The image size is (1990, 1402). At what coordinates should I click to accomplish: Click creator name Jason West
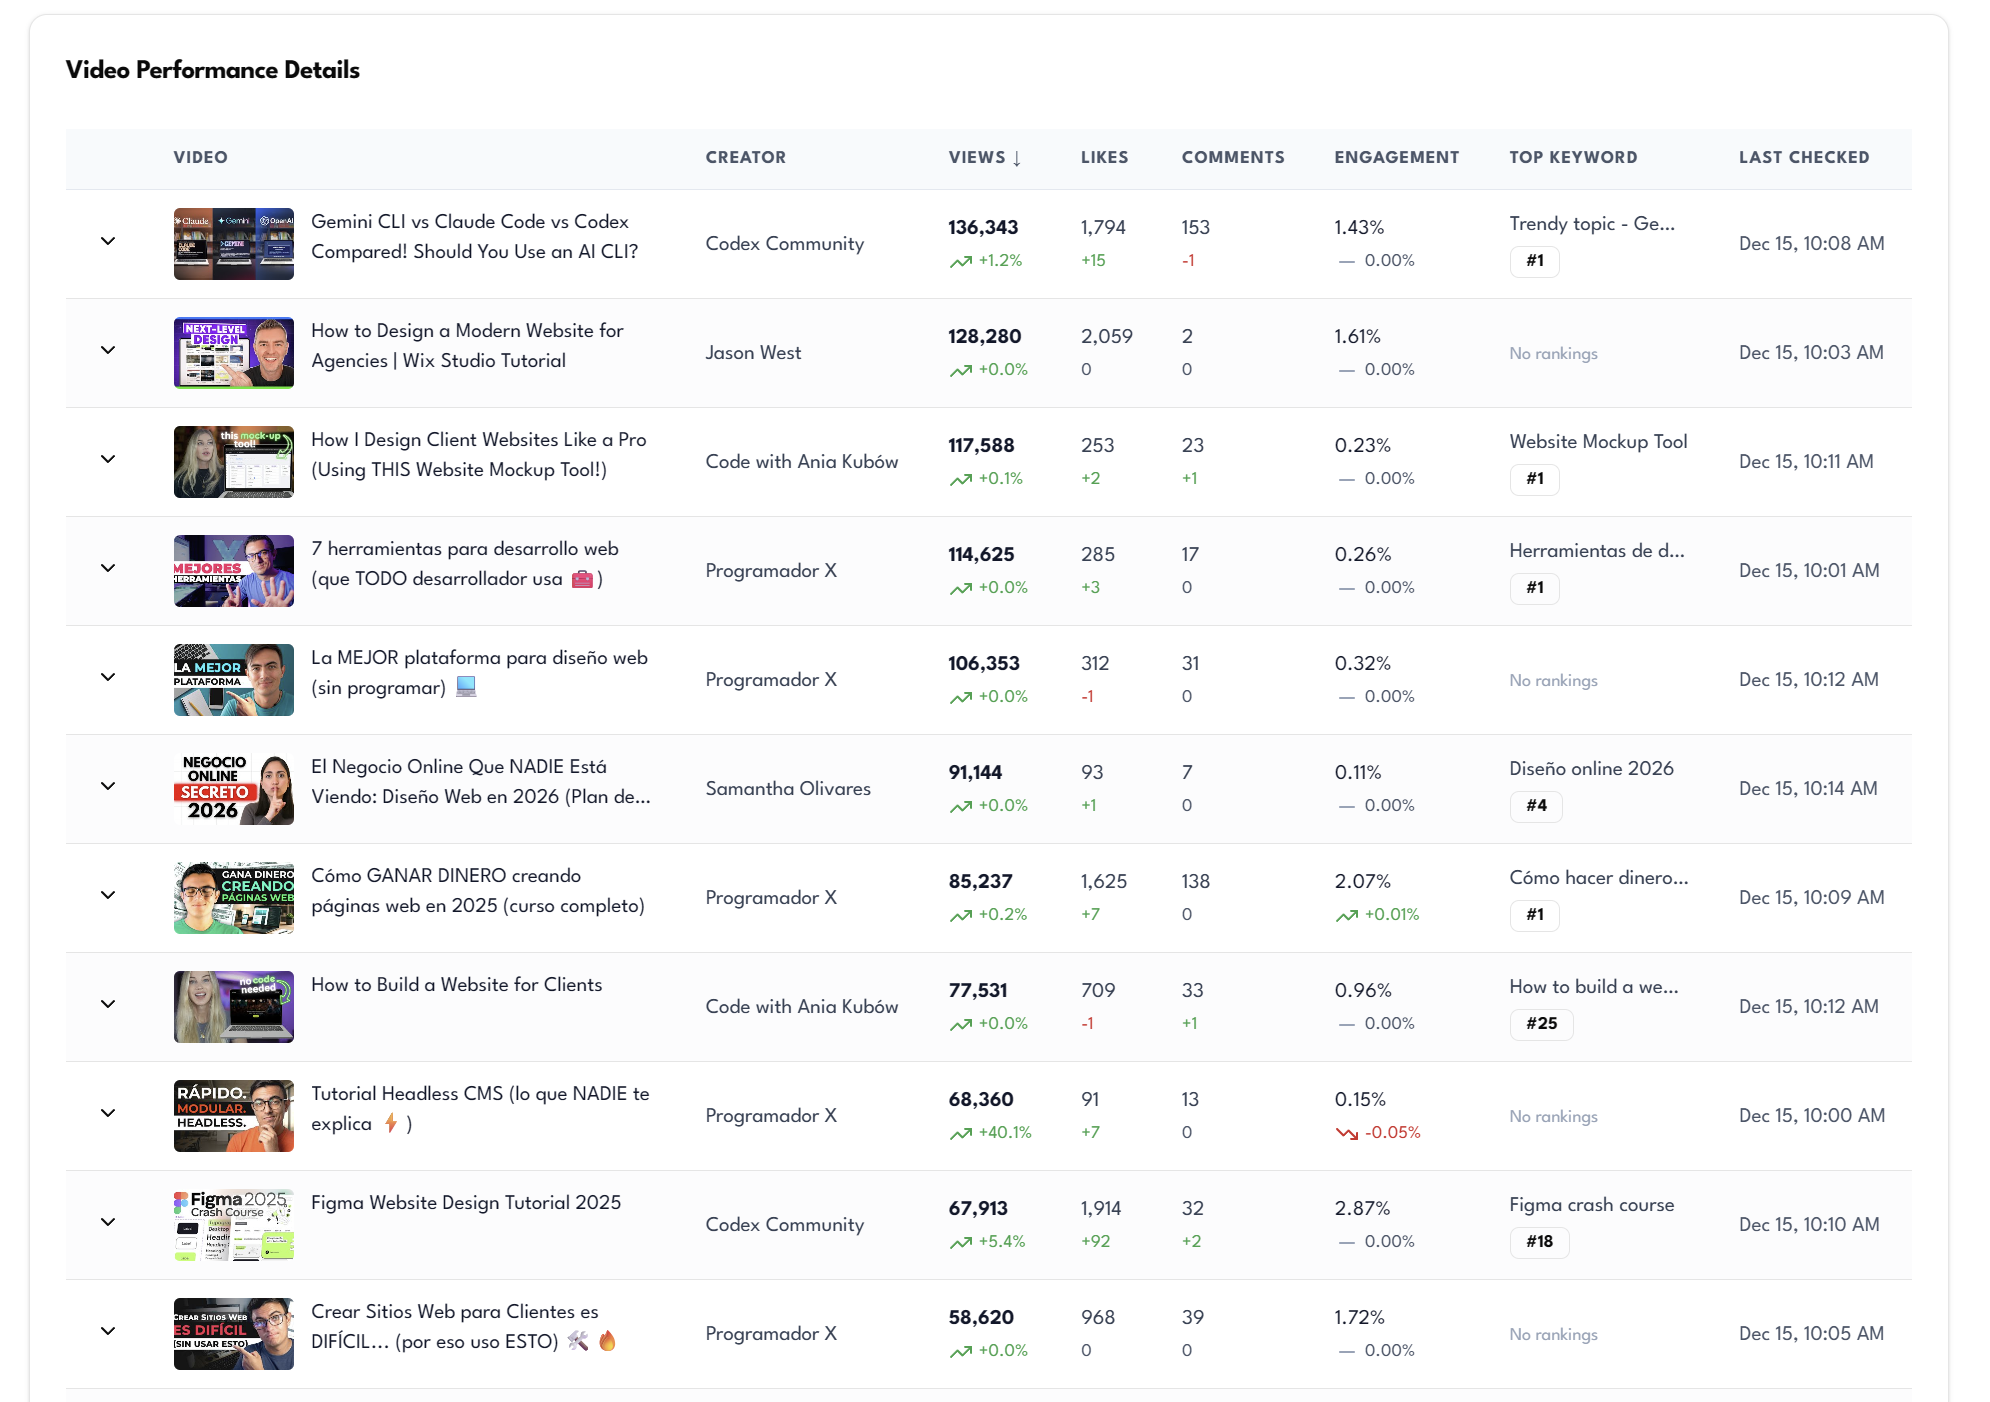point(753,352)
